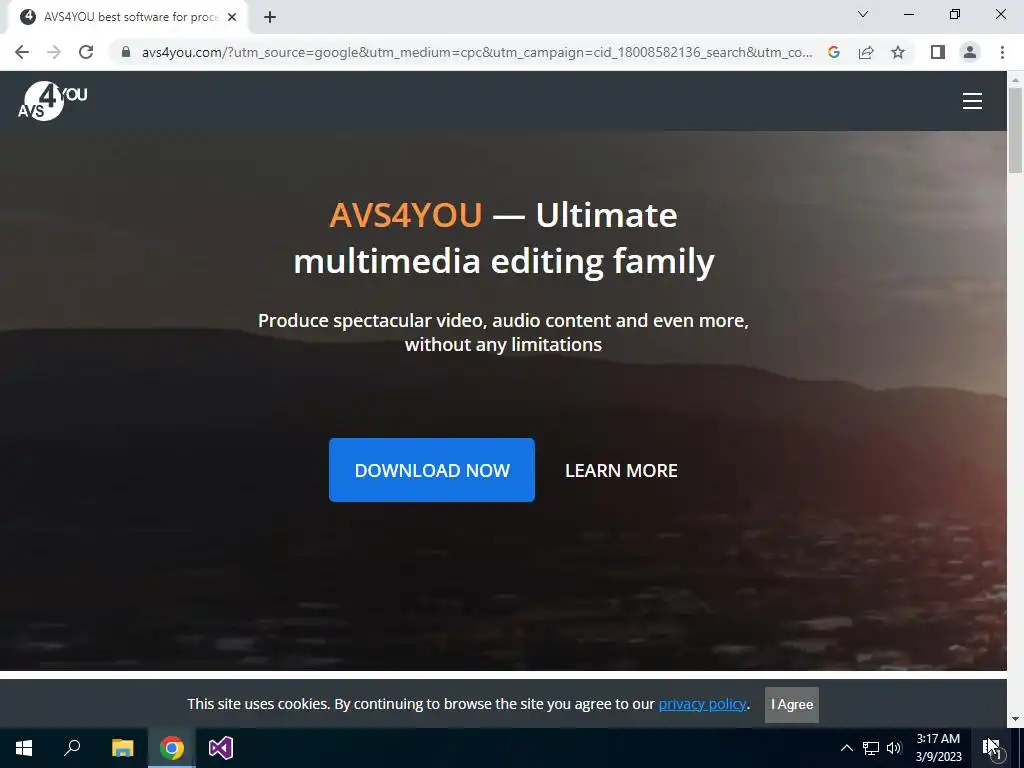Toggle the Chrome side panel icon
Viewport: 1024px width, 768px height.
(938, 52)
